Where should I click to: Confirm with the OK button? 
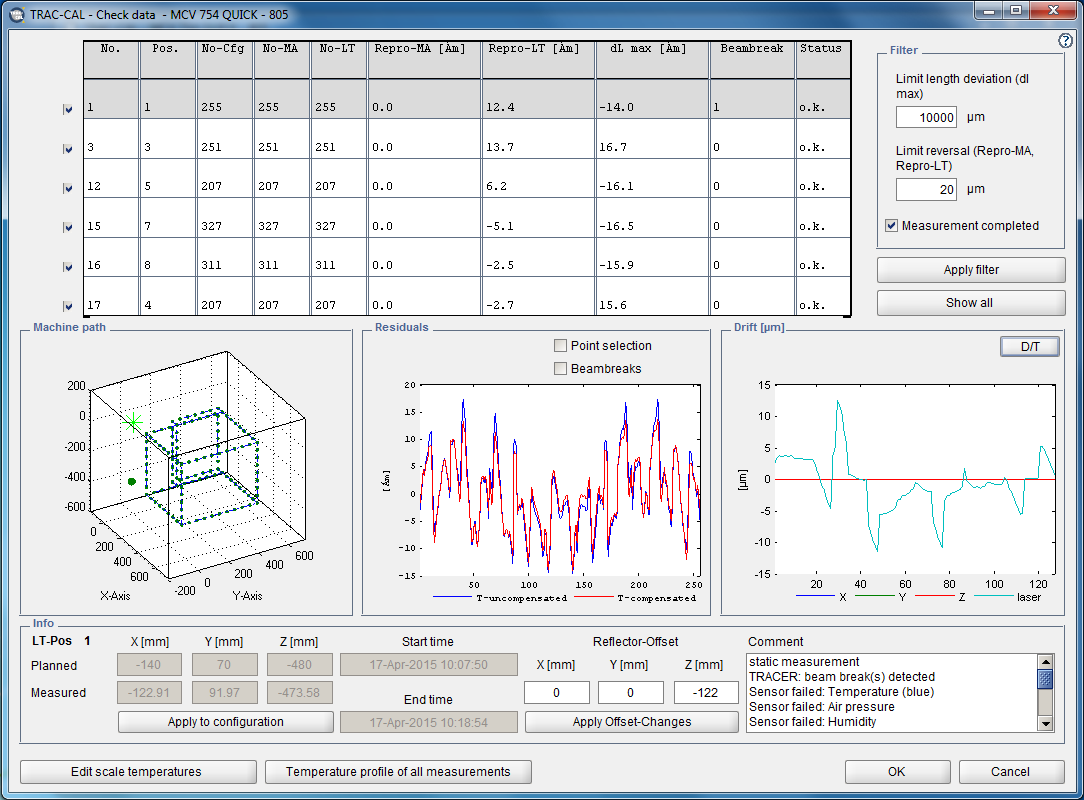[x=897, y=772]
